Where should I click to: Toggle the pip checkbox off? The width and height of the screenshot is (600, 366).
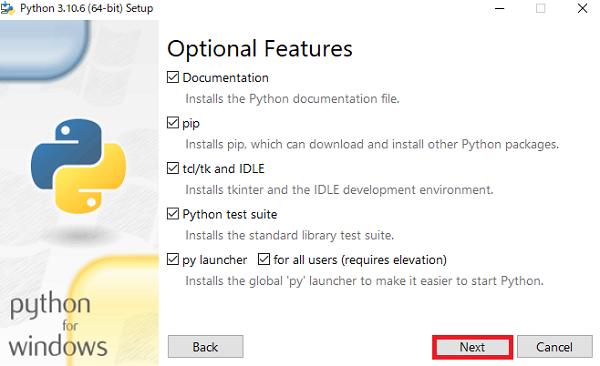tap(173, 123)
